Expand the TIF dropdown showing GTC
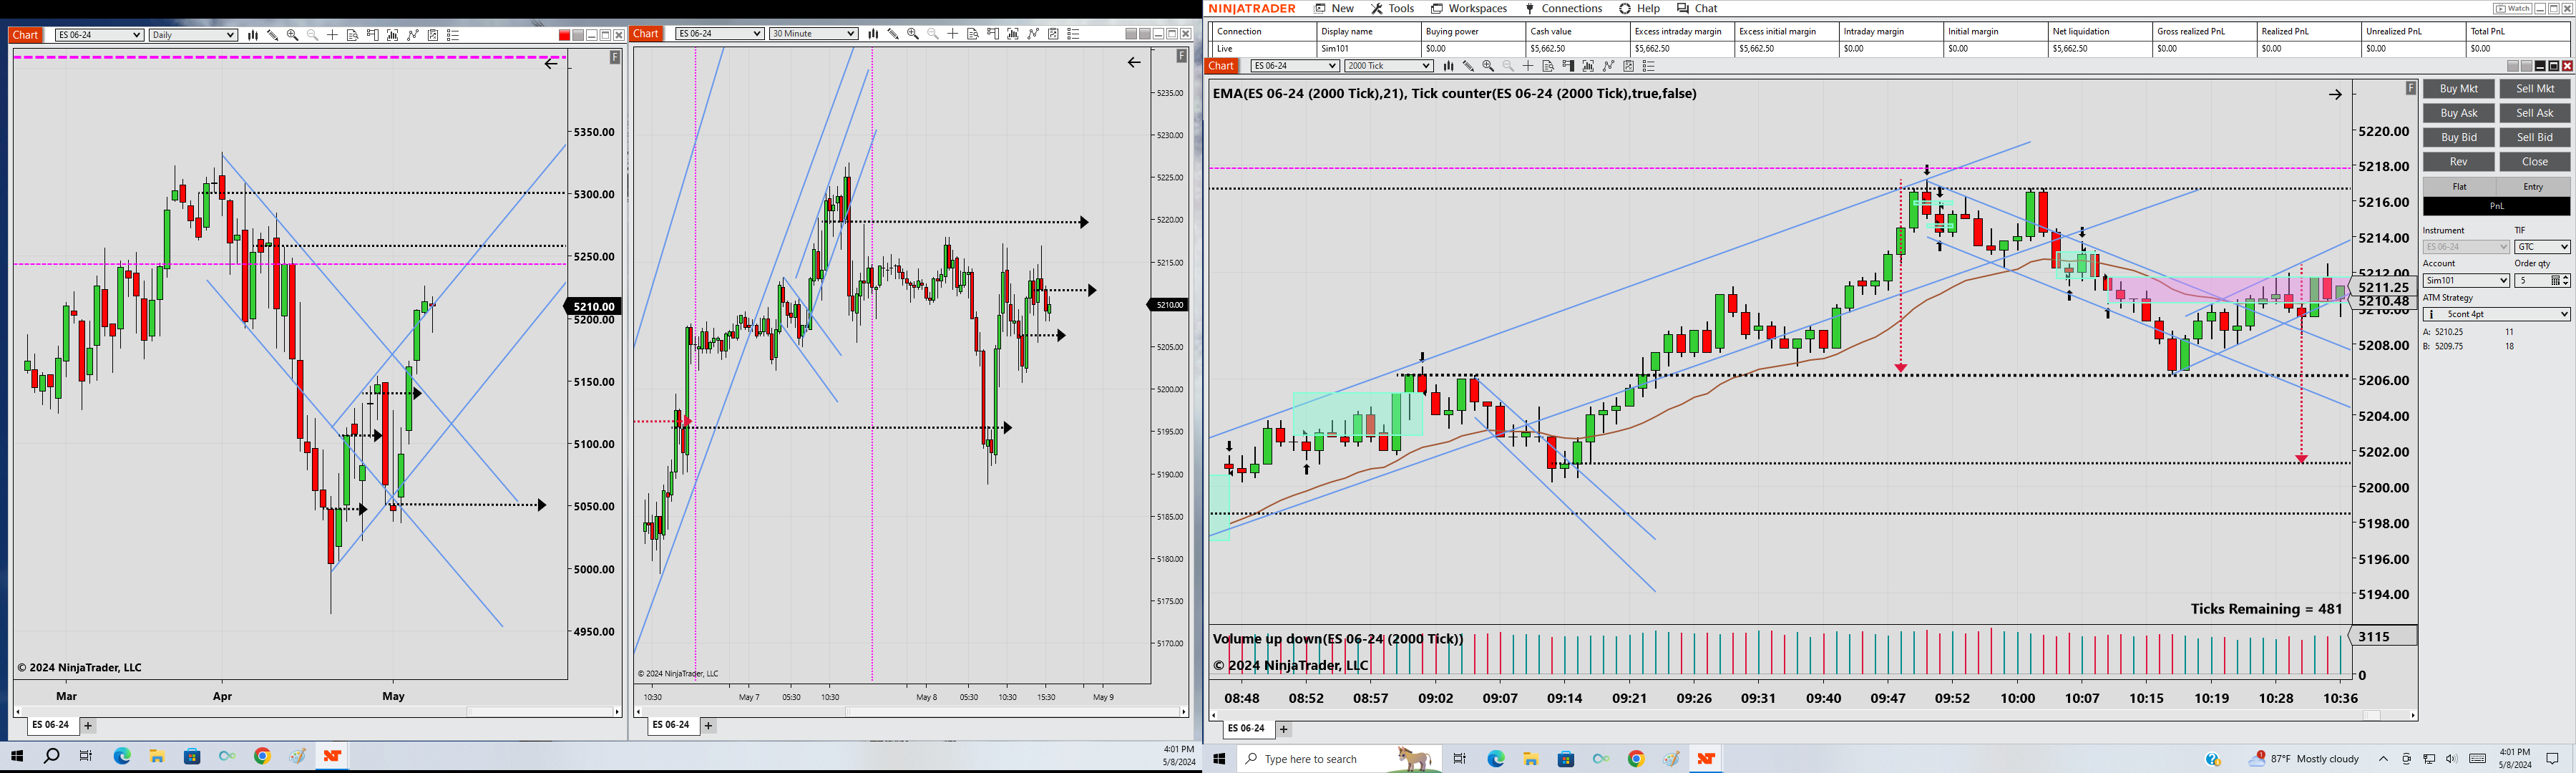Viewport: 2576px width, 773px height. (x=2542, y=247)
